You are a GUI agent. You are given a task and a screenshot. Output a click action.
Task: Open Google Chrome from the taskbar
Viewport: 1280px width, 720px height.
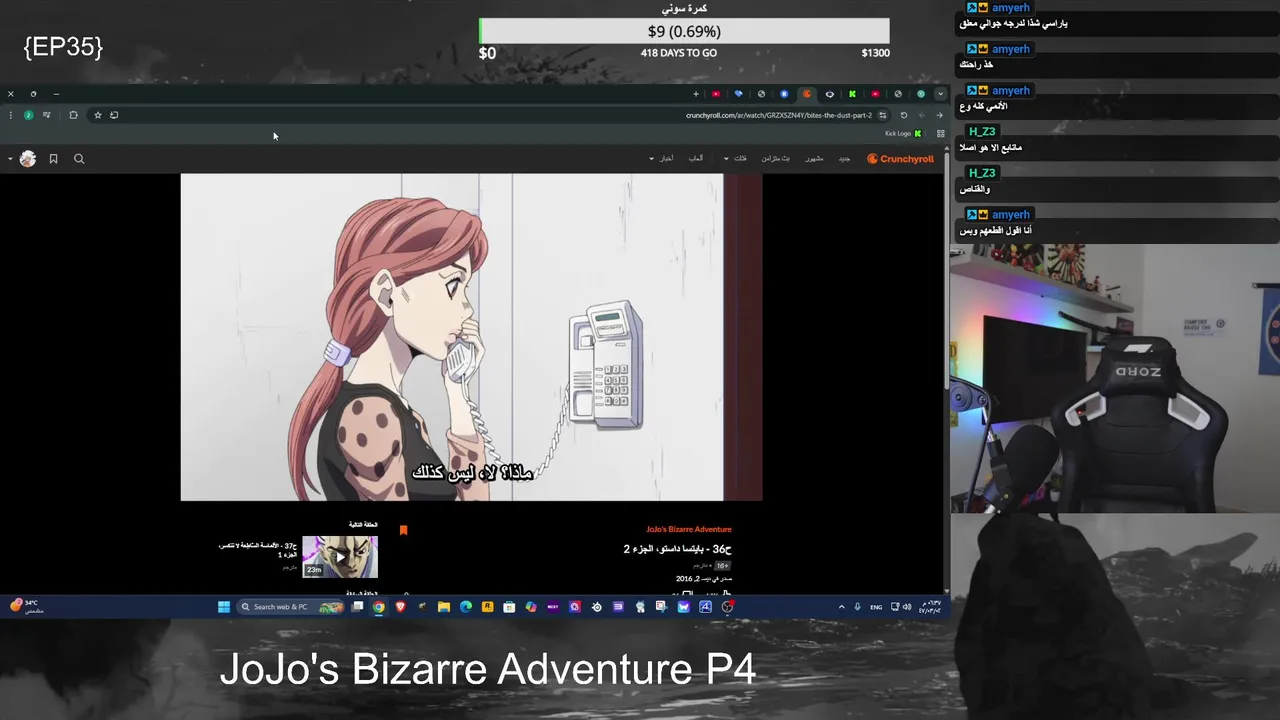[x=378, y=606]
